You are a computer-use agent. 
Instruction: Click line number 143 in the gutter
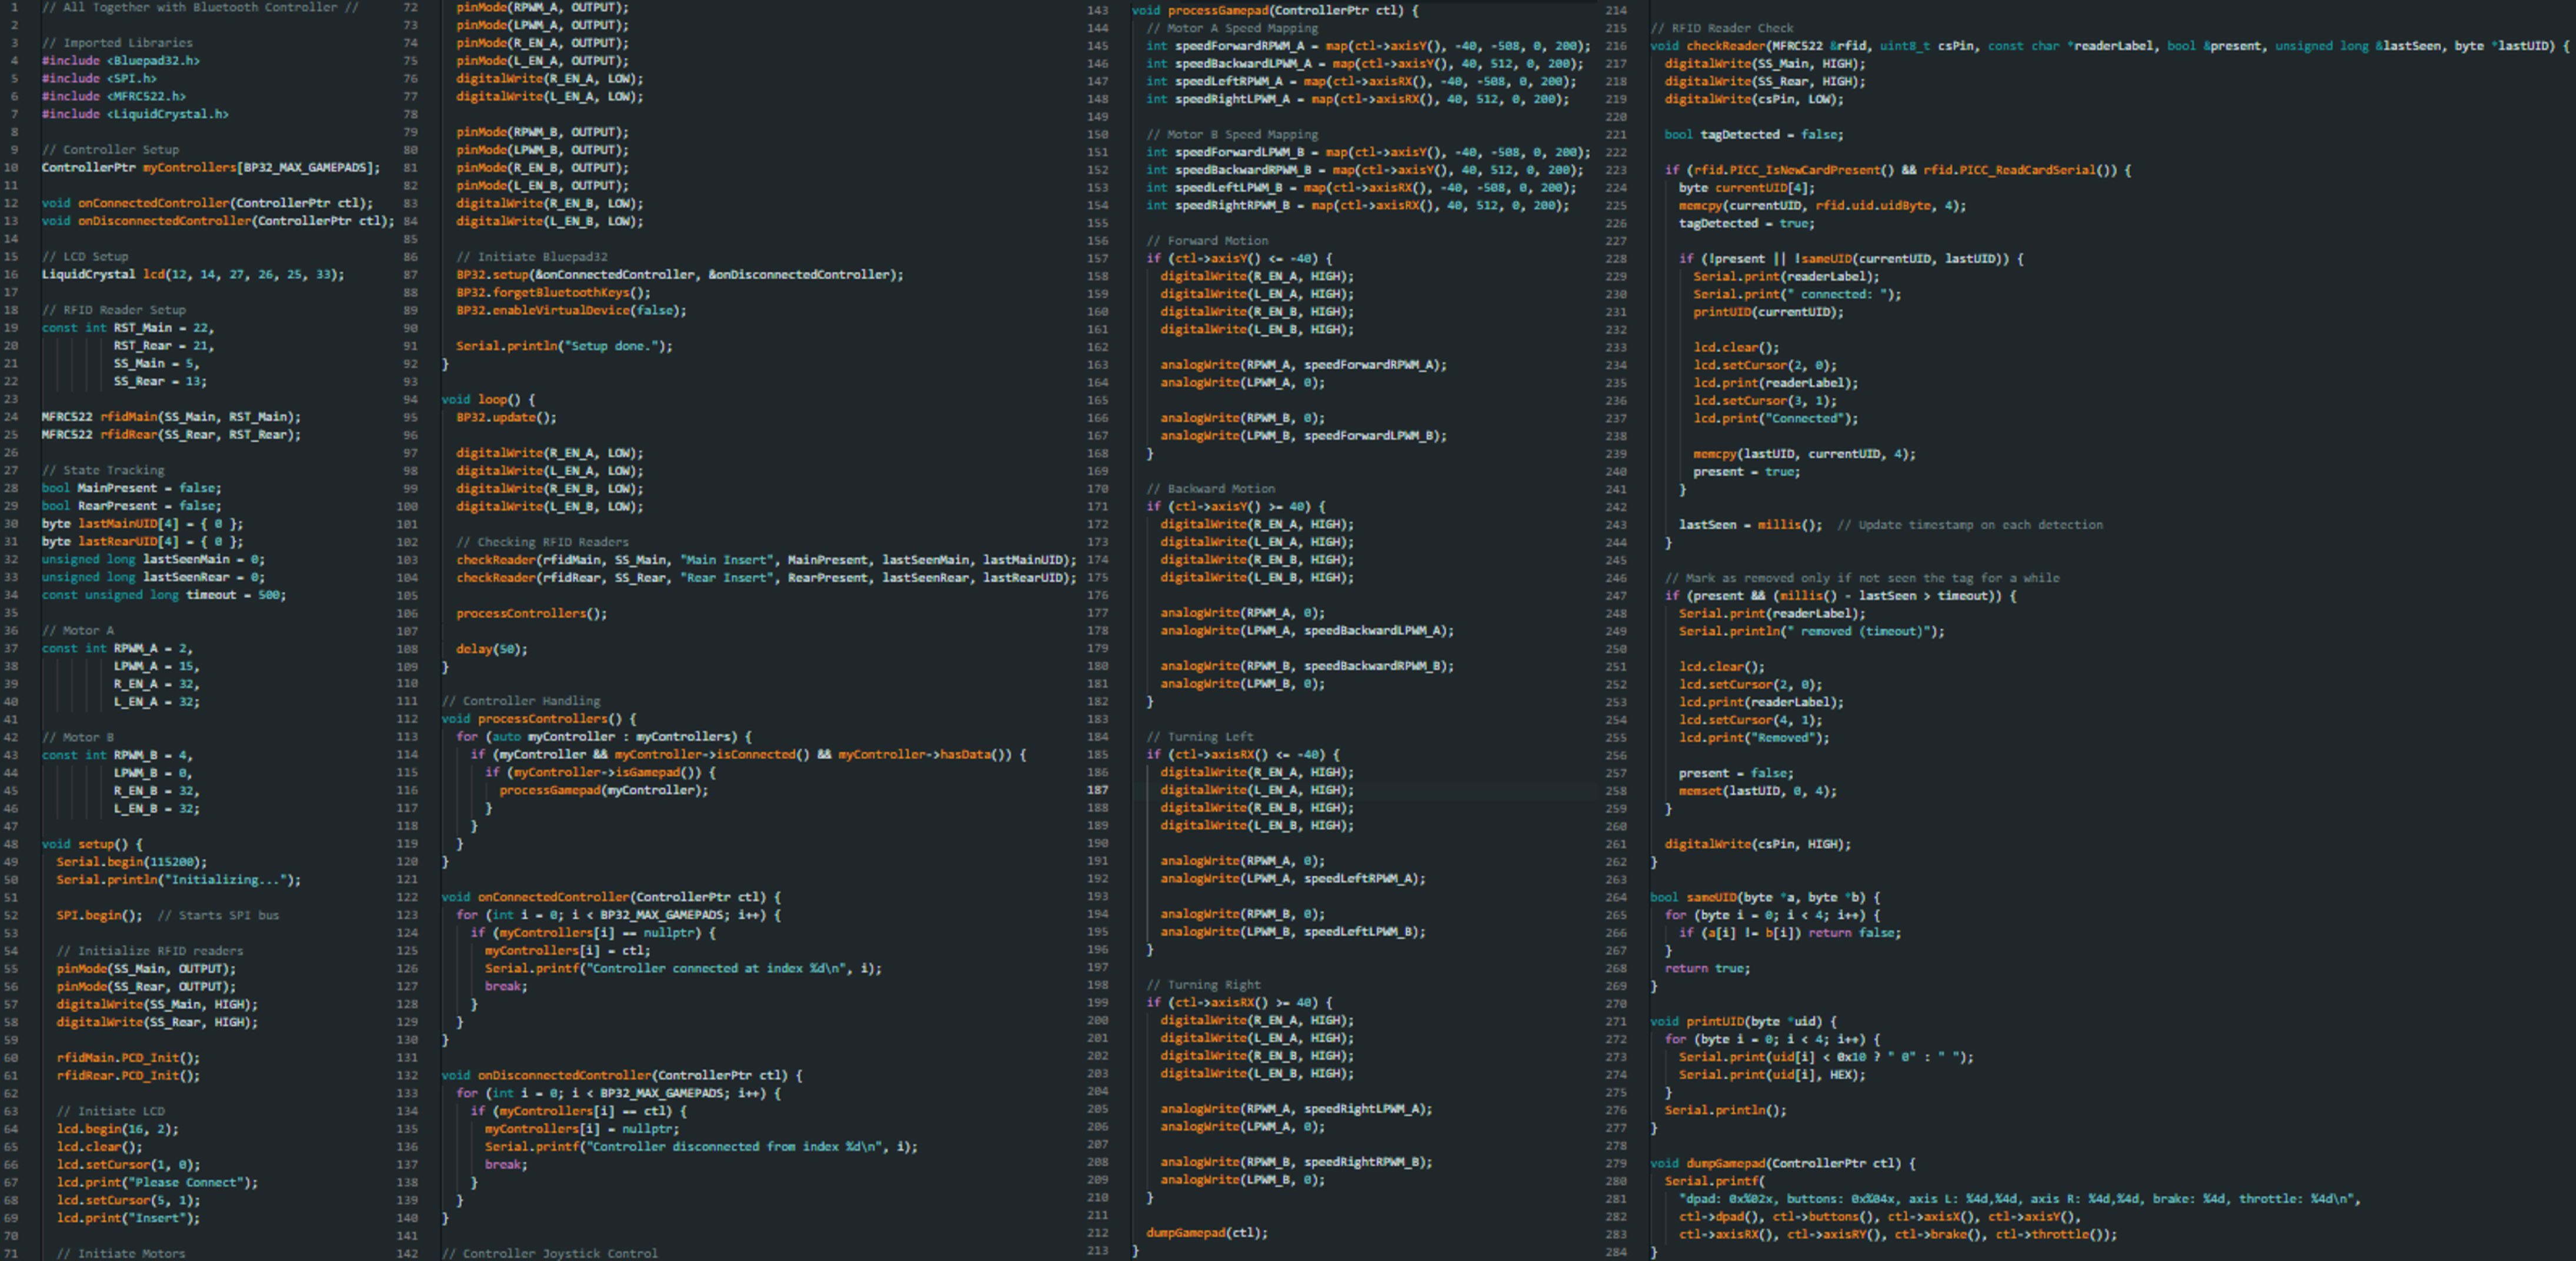pyautogui.click(x=1097, y=10)
